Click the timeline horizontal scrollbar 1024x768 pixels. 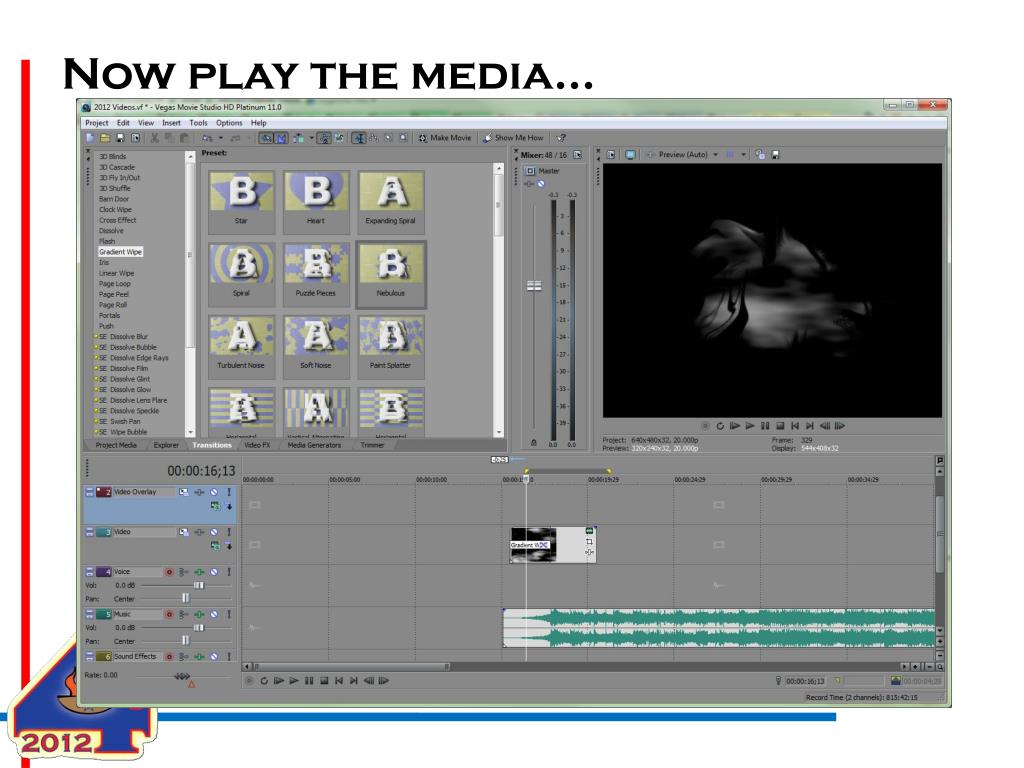(351, 667)
